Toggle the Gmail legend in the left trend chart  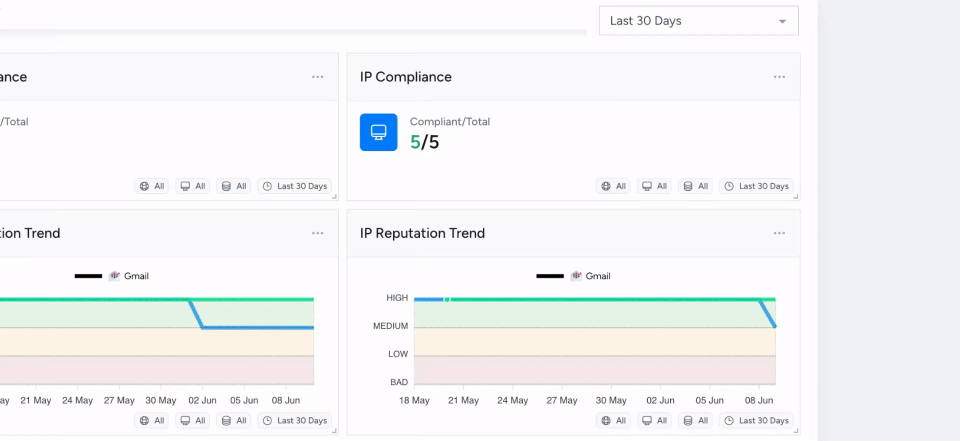coord(129,276)
